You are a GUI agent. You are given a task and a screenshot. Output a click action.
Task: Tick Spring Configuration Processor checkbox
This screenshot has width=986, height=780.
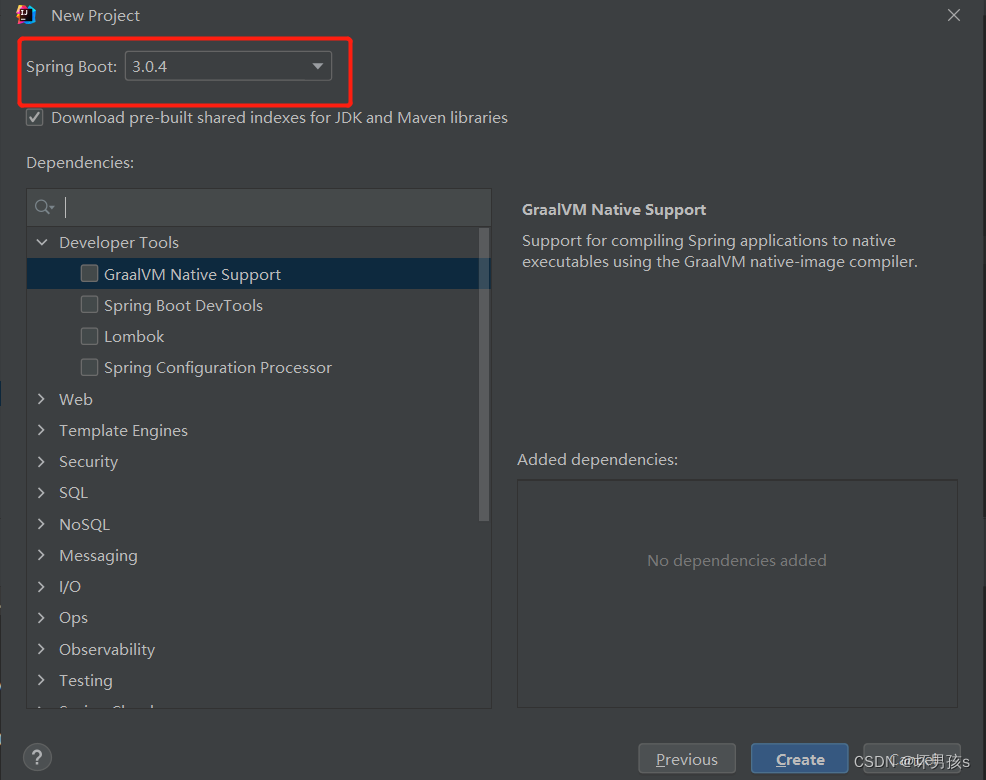89,367
